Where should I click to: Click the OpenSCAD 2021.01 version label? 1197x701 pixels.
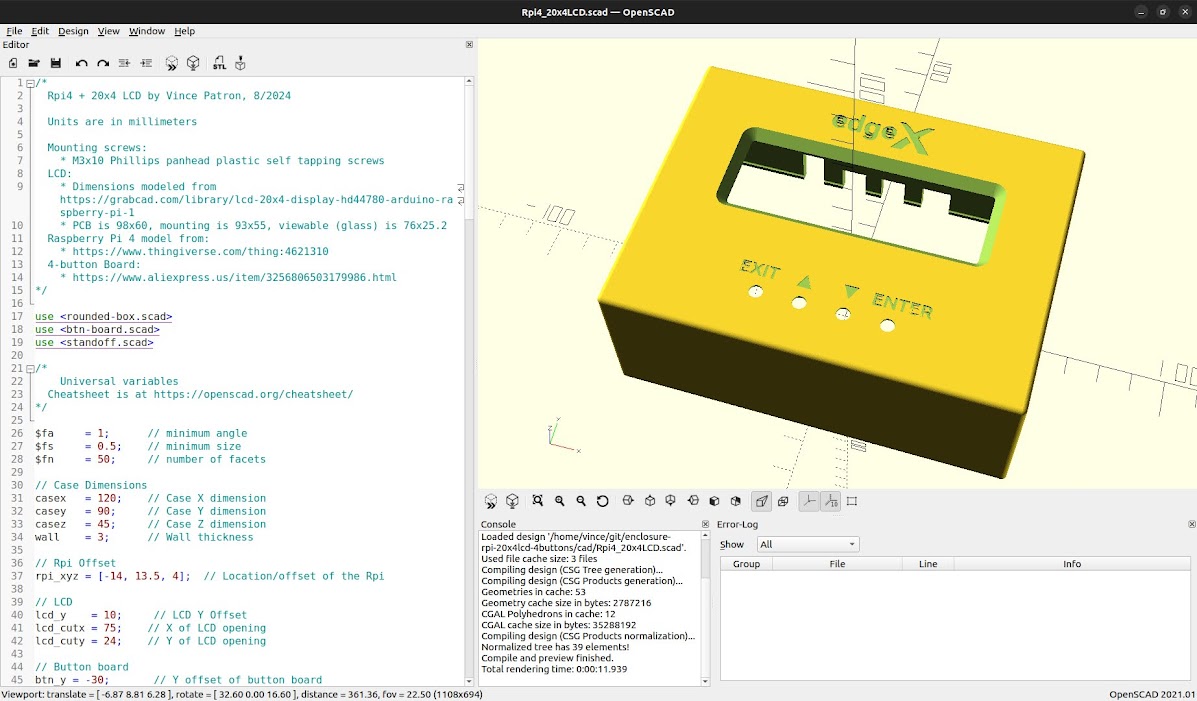(1151, 694)
